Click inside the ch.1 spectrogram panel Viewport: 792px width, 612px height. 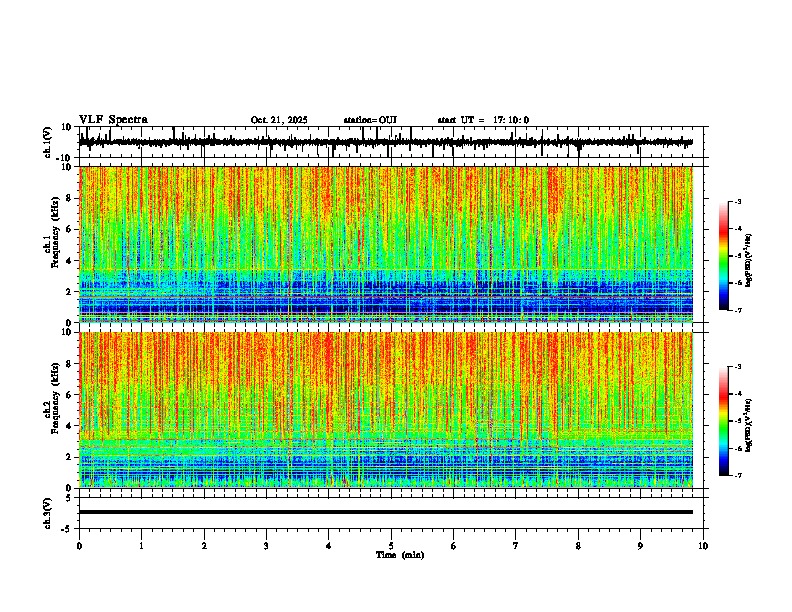[386, 244]
